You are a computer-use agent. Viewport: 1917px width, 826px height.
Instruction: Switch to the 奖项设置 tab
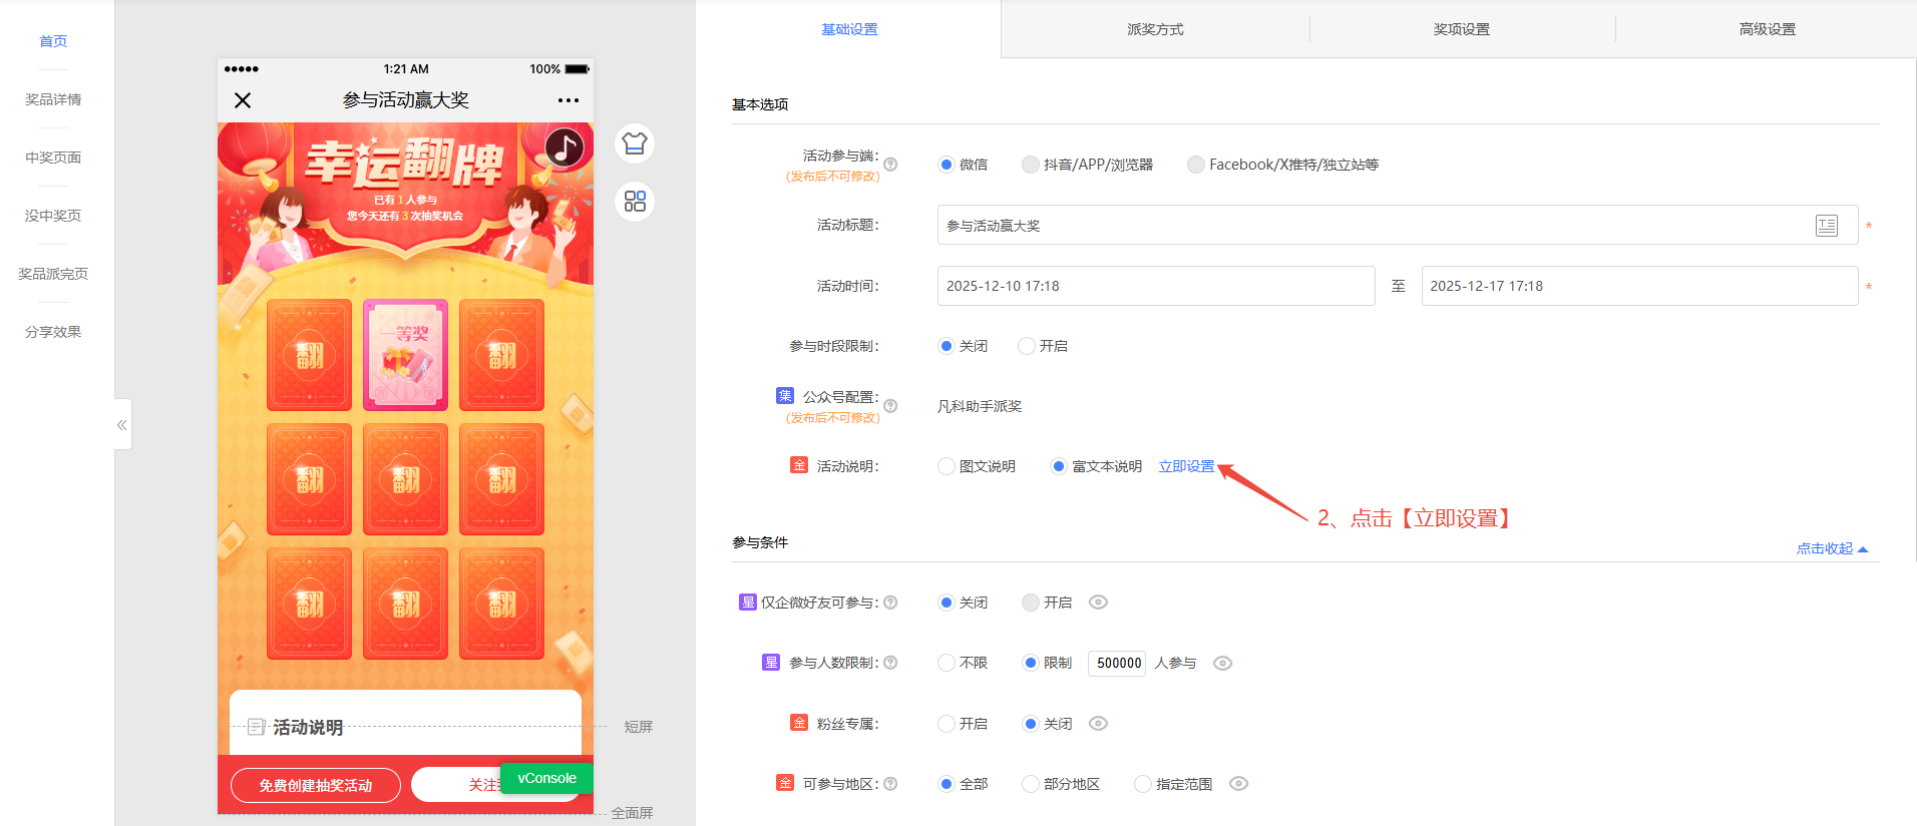(1461, 29)
